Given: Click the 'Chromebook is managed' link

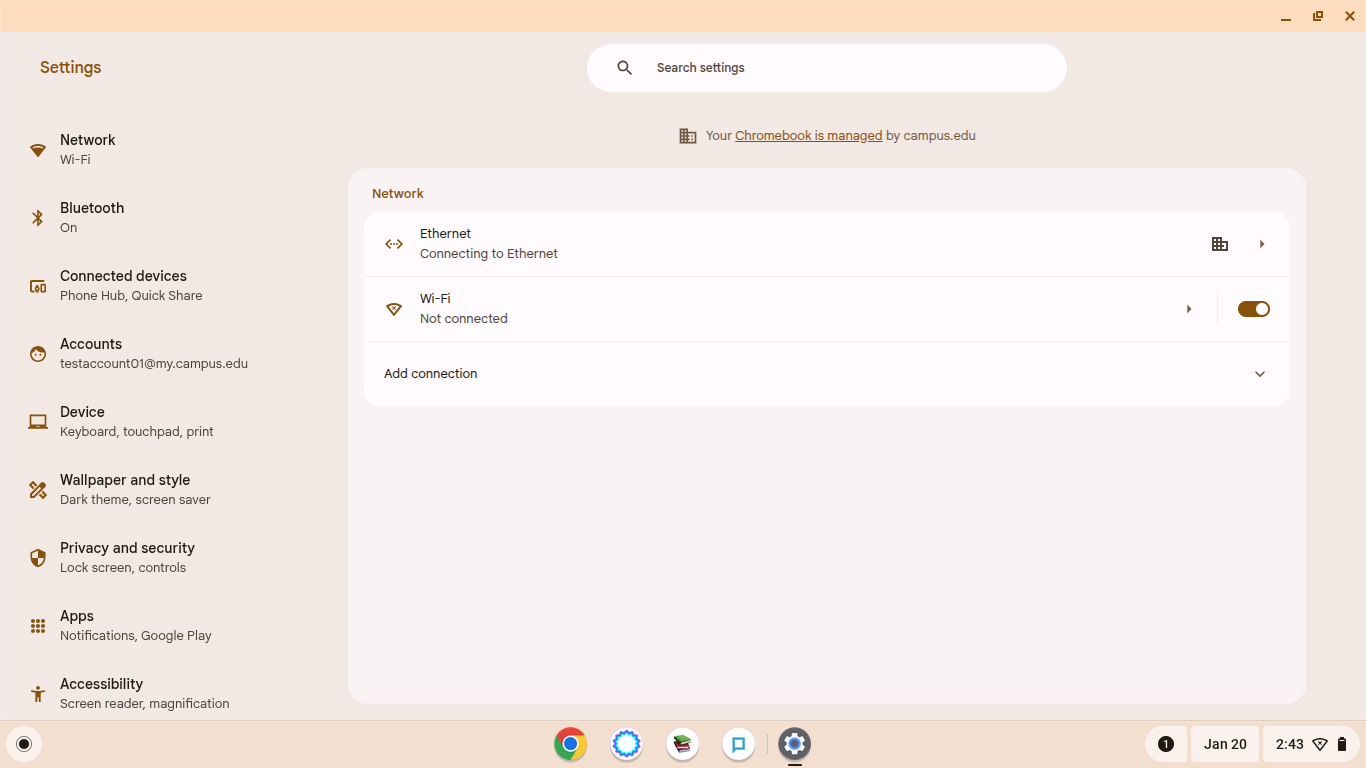Looking at the screenshot, I should pos(808,136).
